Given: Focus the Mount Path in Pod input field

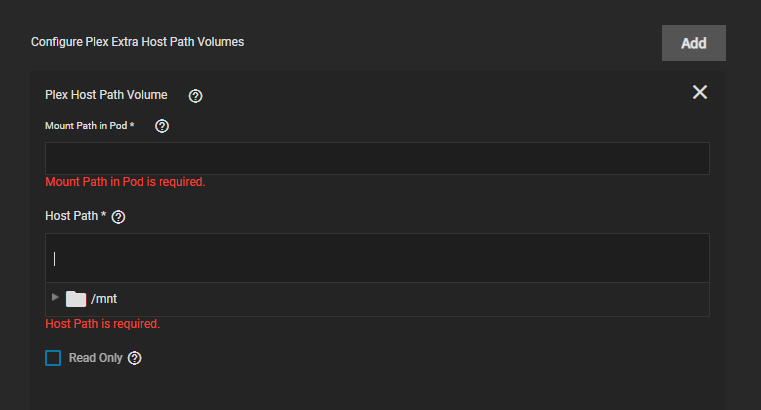Looking at the screenshot, I should pyautogui.click(x=377, y=158).
